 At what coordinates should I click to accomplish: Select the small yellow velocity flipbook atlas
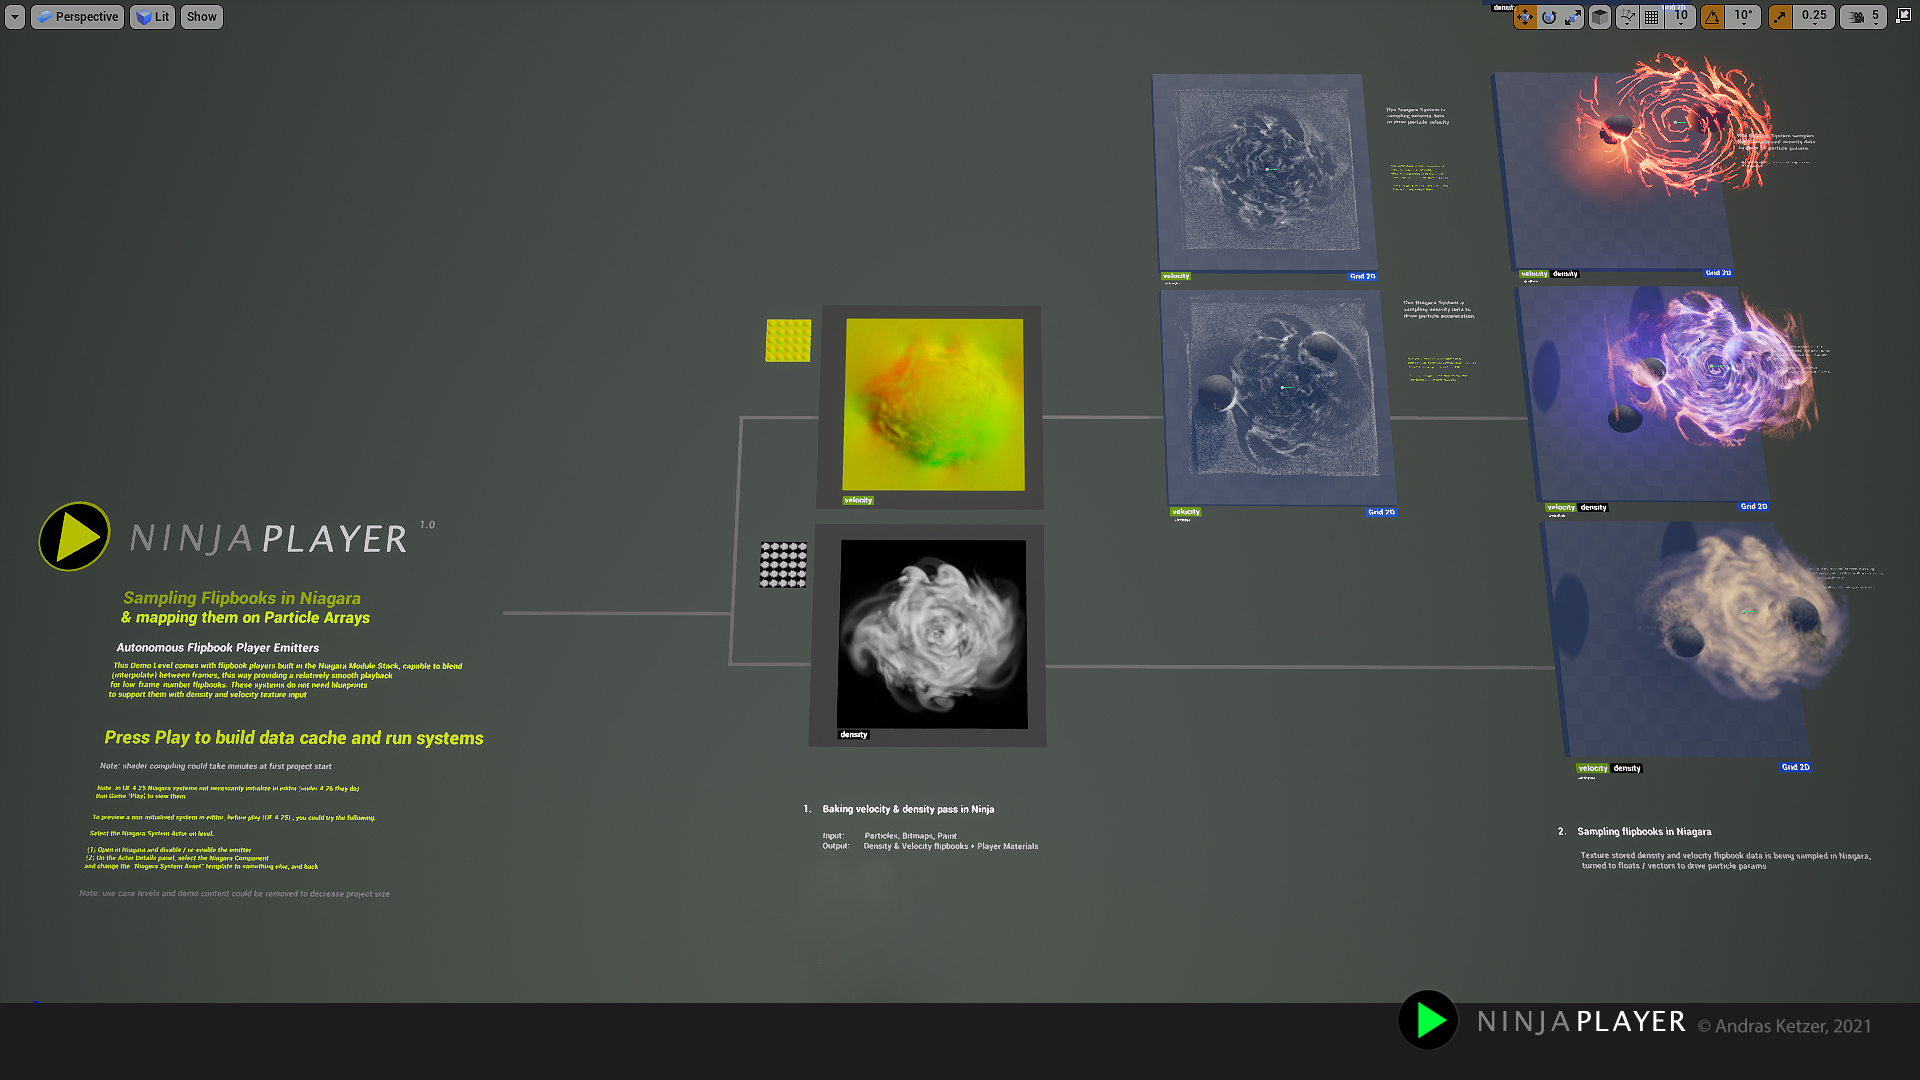788,340
